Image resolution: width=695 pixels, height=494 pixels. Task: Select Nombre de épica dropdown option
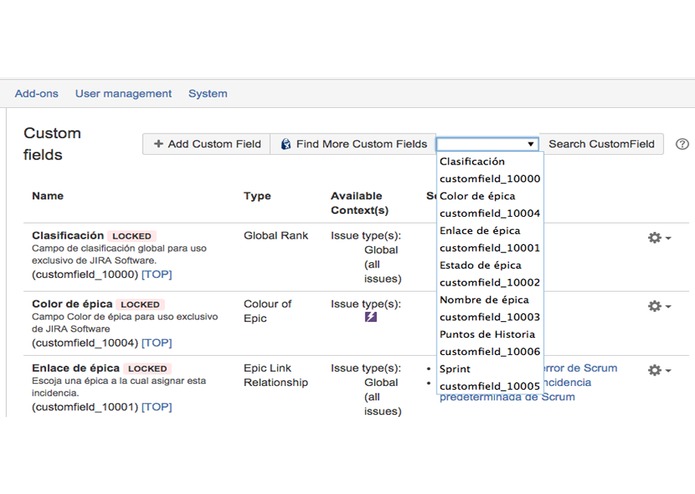490,300
